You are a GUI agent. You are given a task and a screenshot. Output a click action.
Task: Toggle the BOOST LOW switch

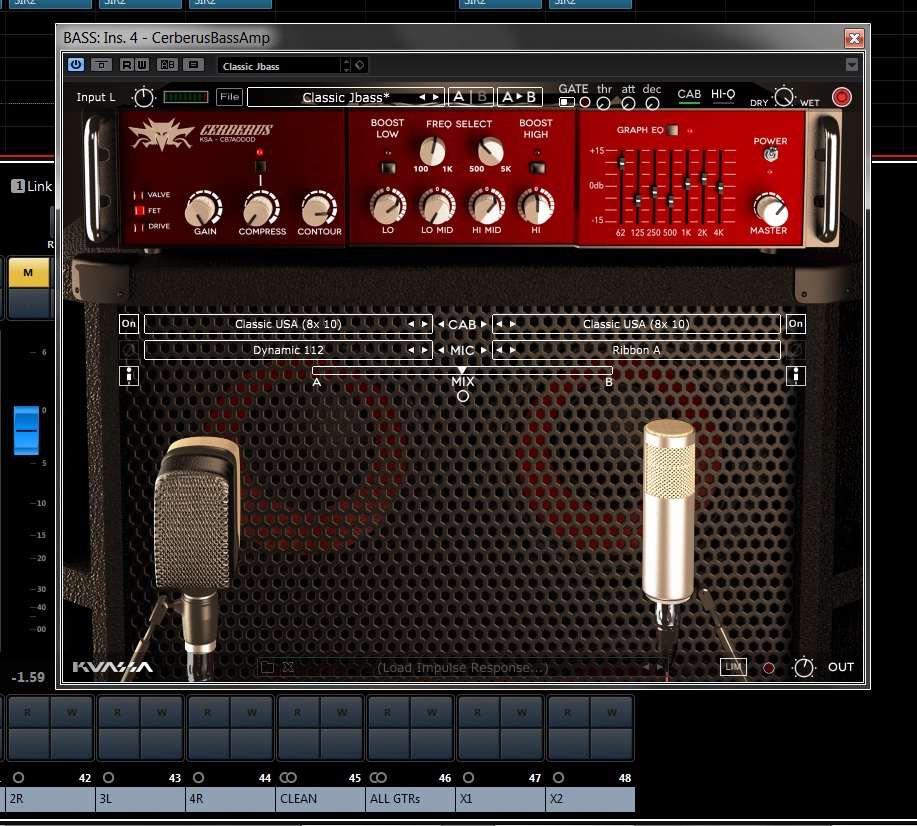[388, 168]
